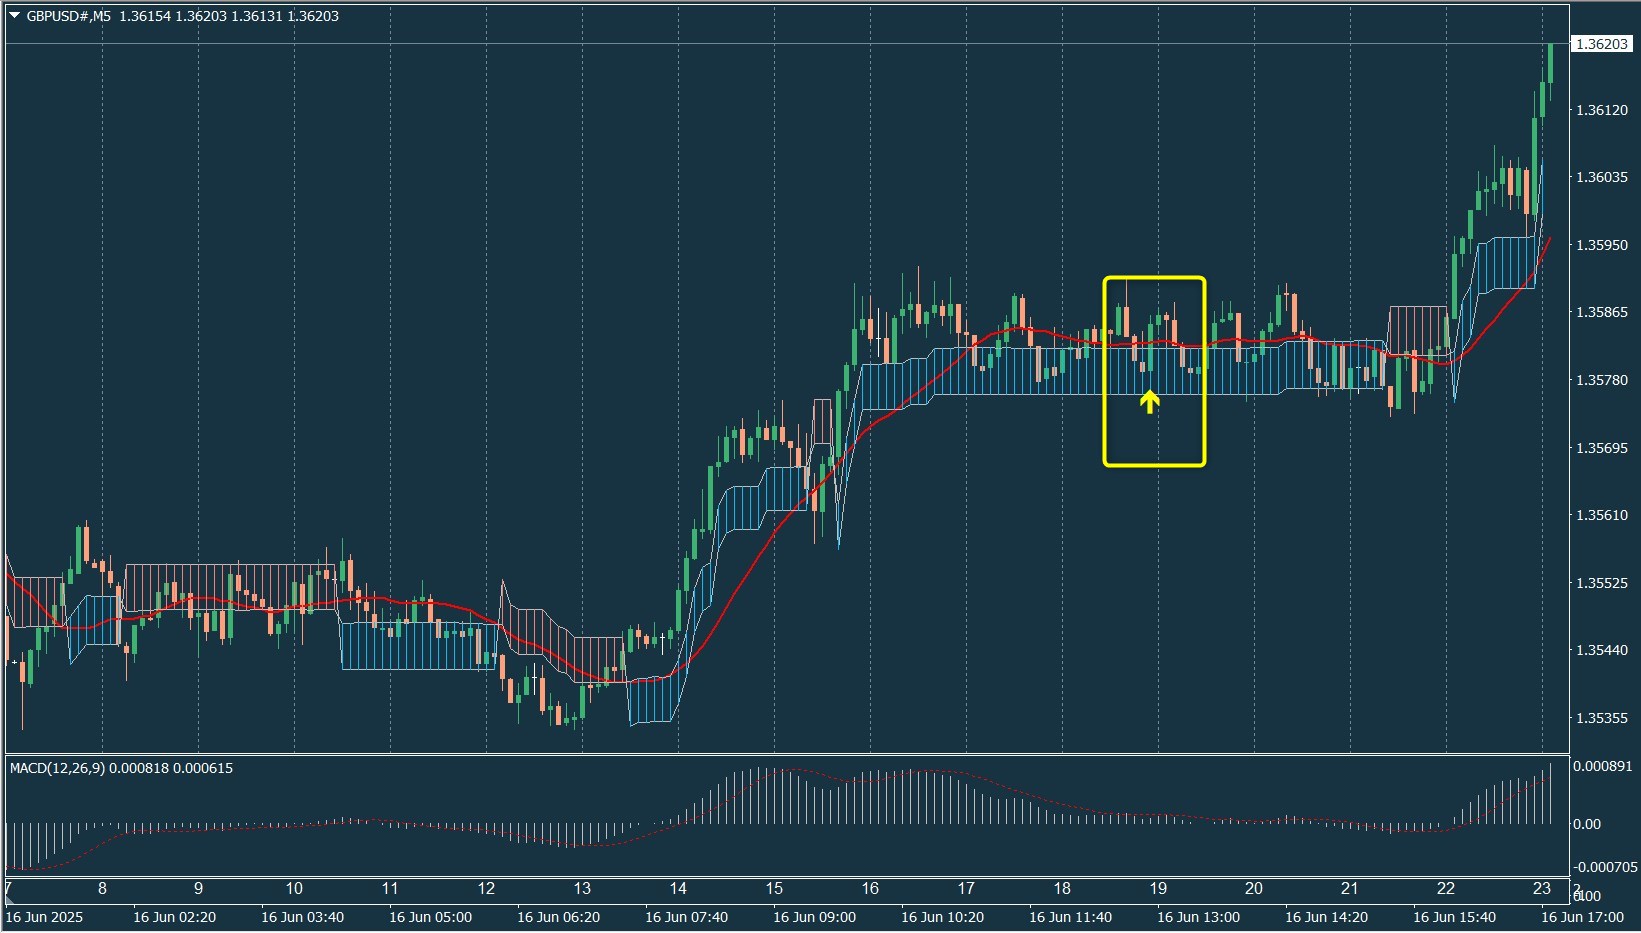Click the gray chart-start triangle marker at bottom-left
Image resolution: width=1641 pixels, height=933 pixels.
(10, 900)
